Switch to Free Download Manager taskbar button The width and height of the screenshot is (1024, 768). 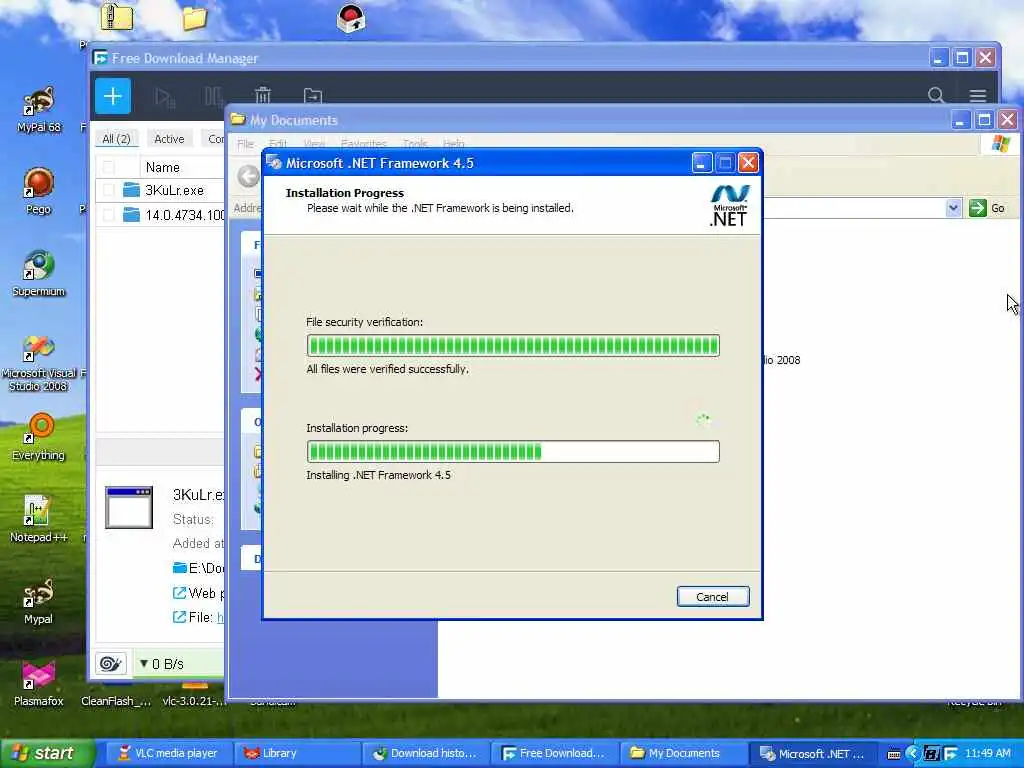click(554, 753)
